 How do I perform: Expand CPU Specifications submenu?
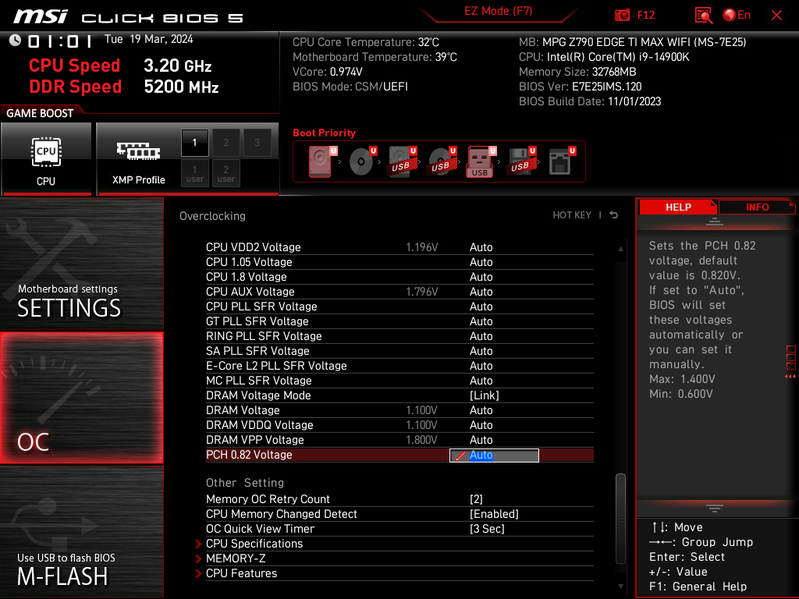(254, 543)
